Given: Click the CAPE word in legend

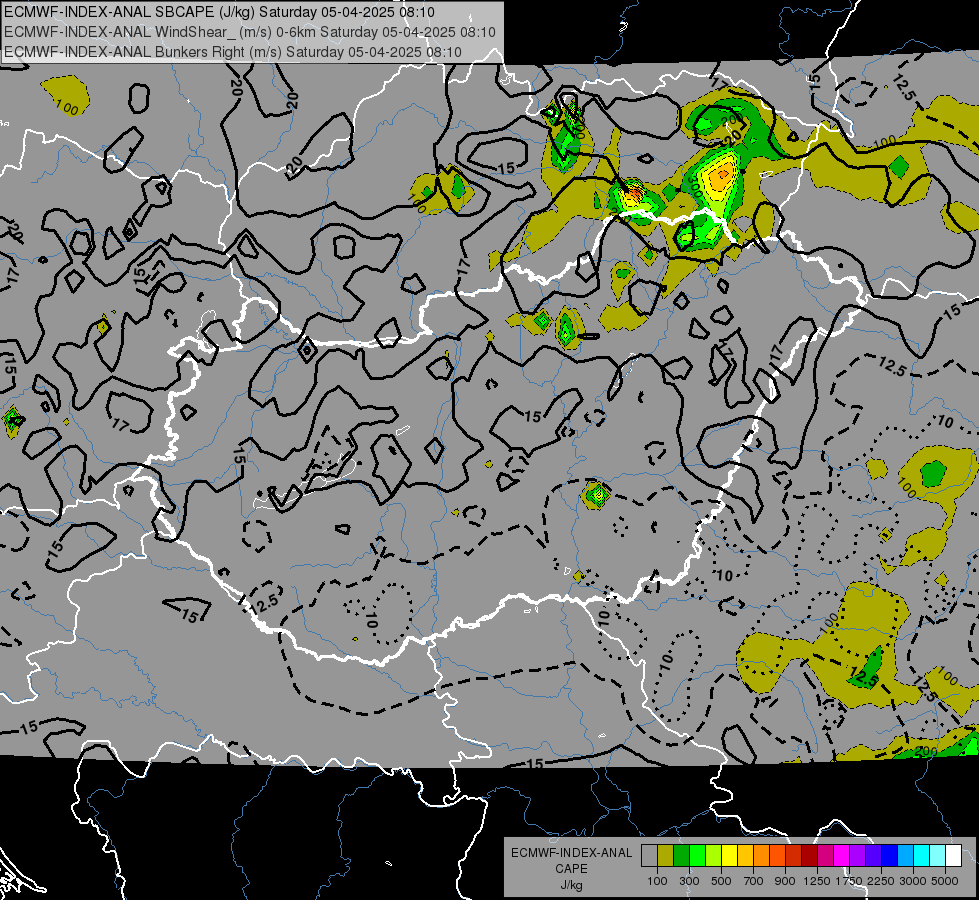Looking at the screenshot, I should pyautogui.click(x=571, y=869).
